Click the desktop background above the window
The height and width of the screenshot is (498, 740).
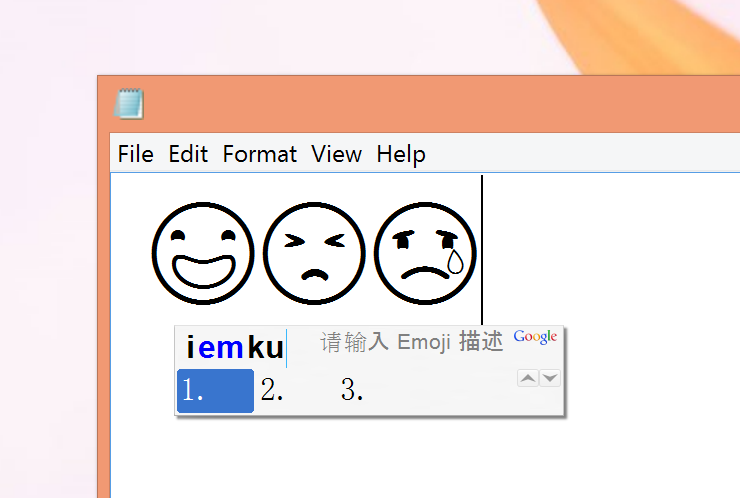click(x=300, y=35)
